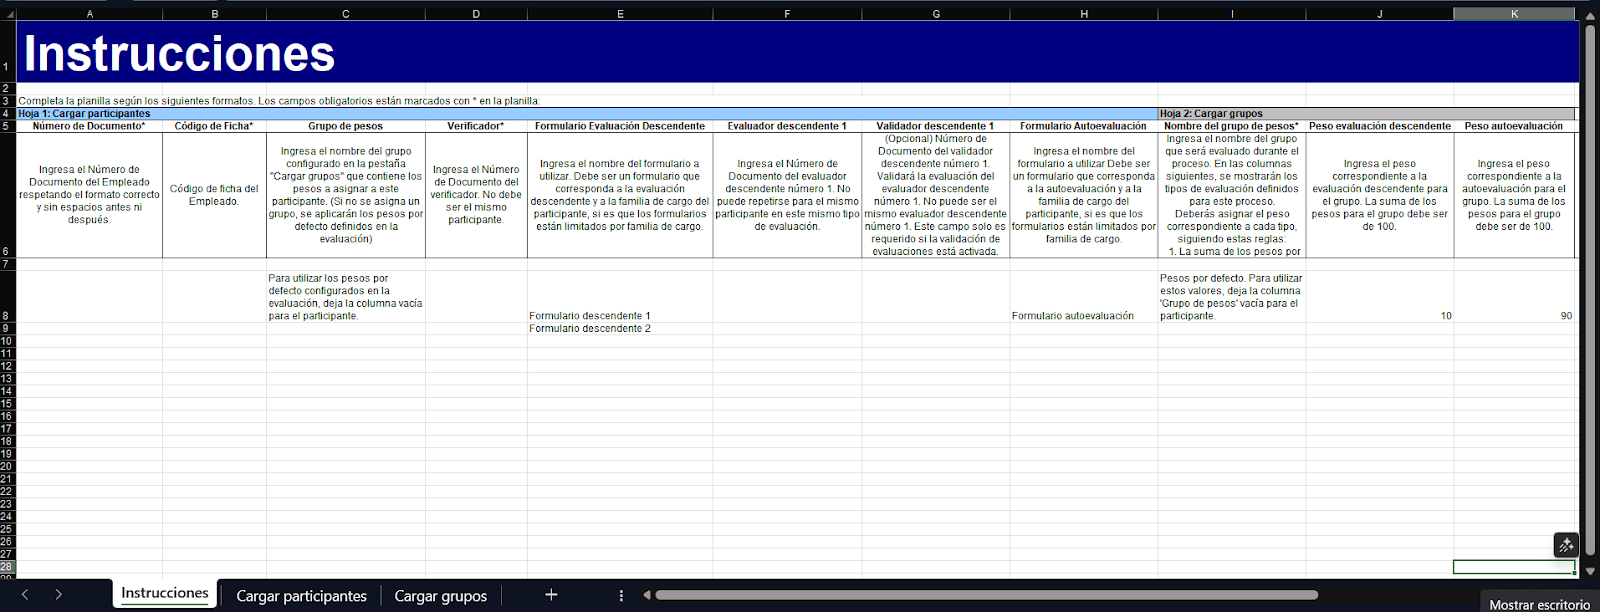This screenshot has height=612, width=1600.
Task: Switch to the Cargar participantes sheet
Action: tap(301, 596)
